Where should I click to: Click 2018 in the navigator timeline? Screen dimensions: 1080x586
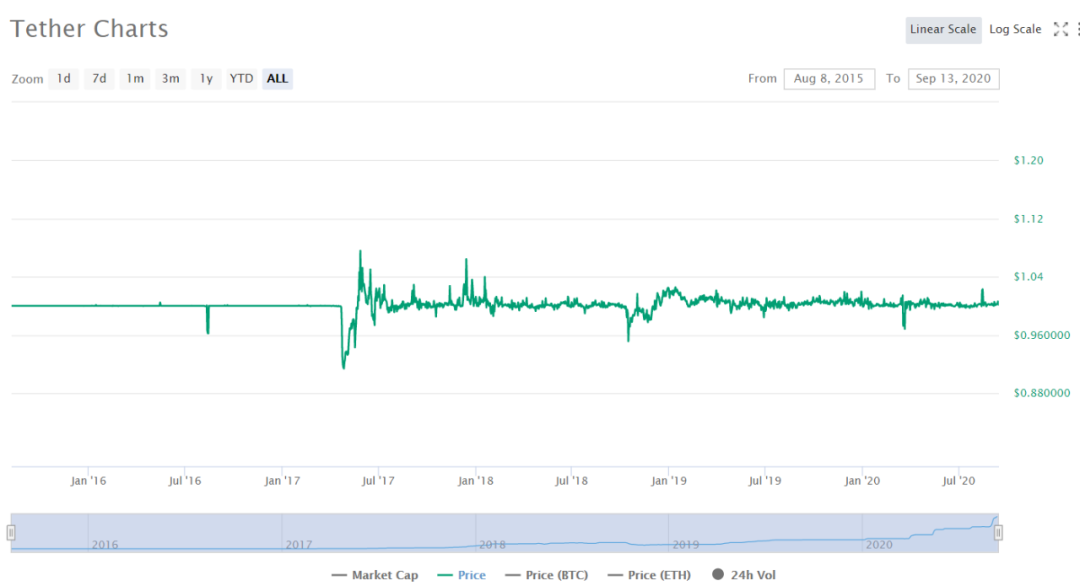coord(492,545)
